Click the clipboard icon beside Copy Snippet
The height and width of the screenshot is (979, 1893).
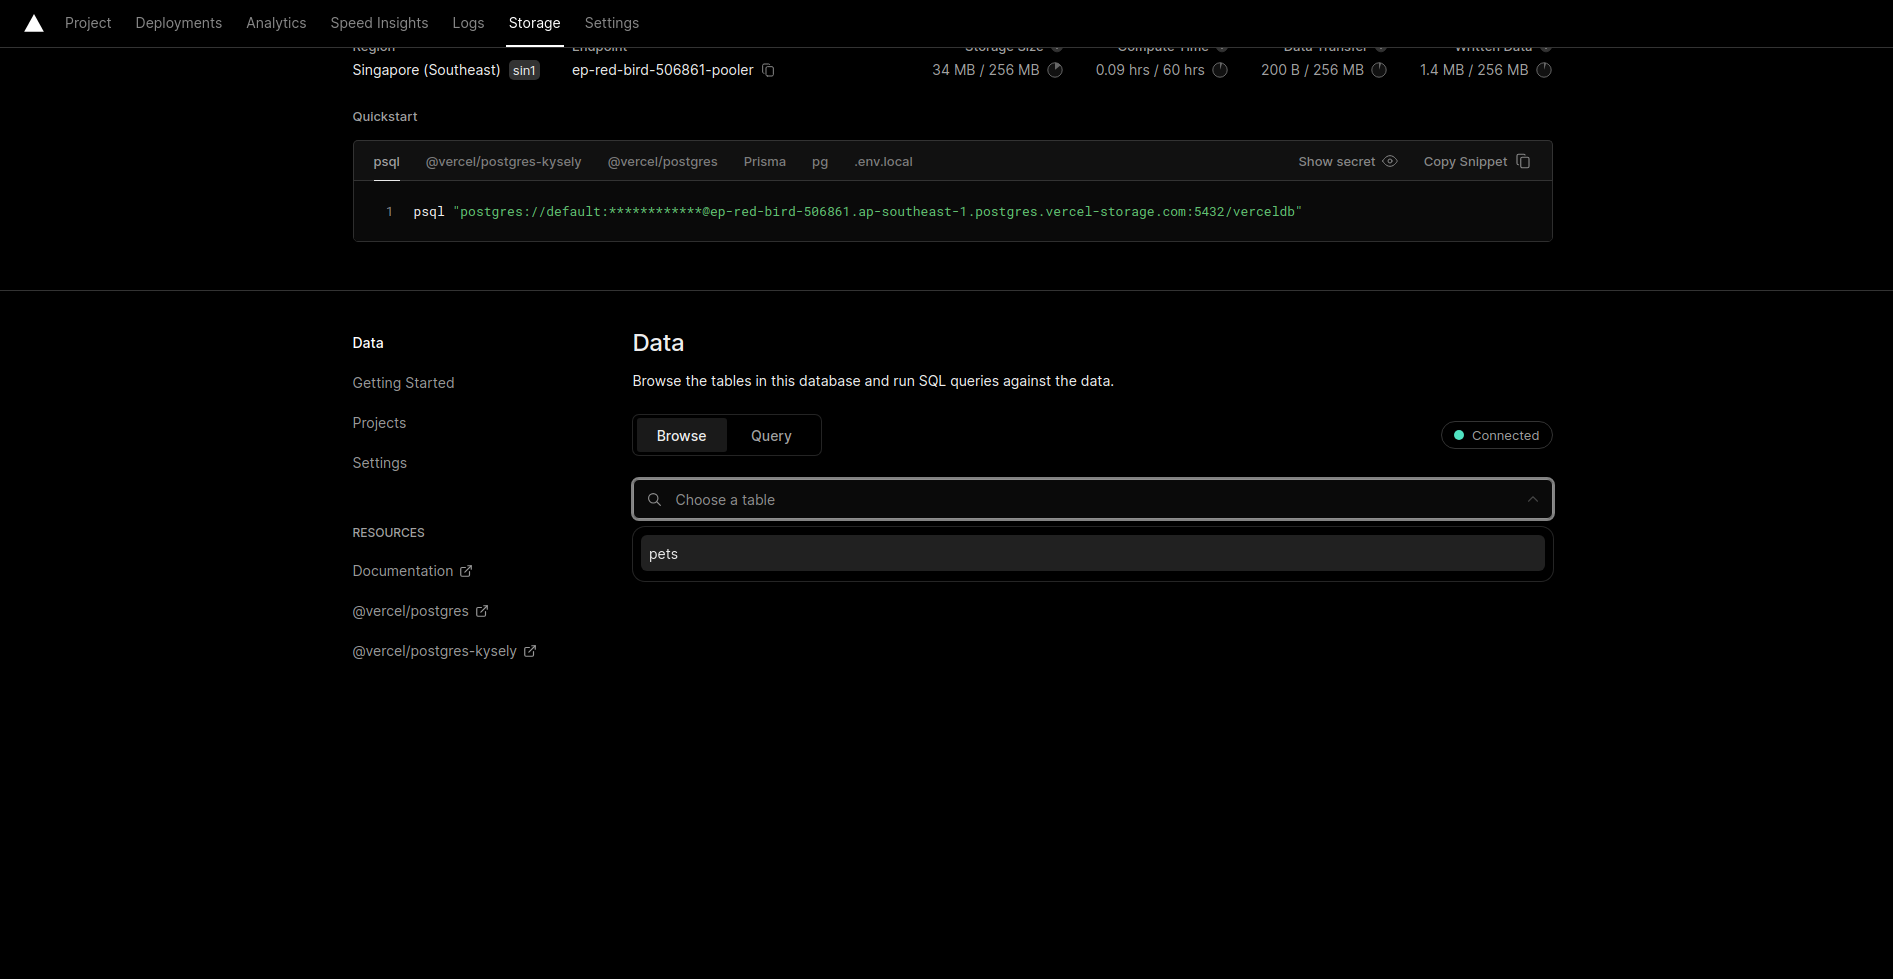pos(1523,161)
